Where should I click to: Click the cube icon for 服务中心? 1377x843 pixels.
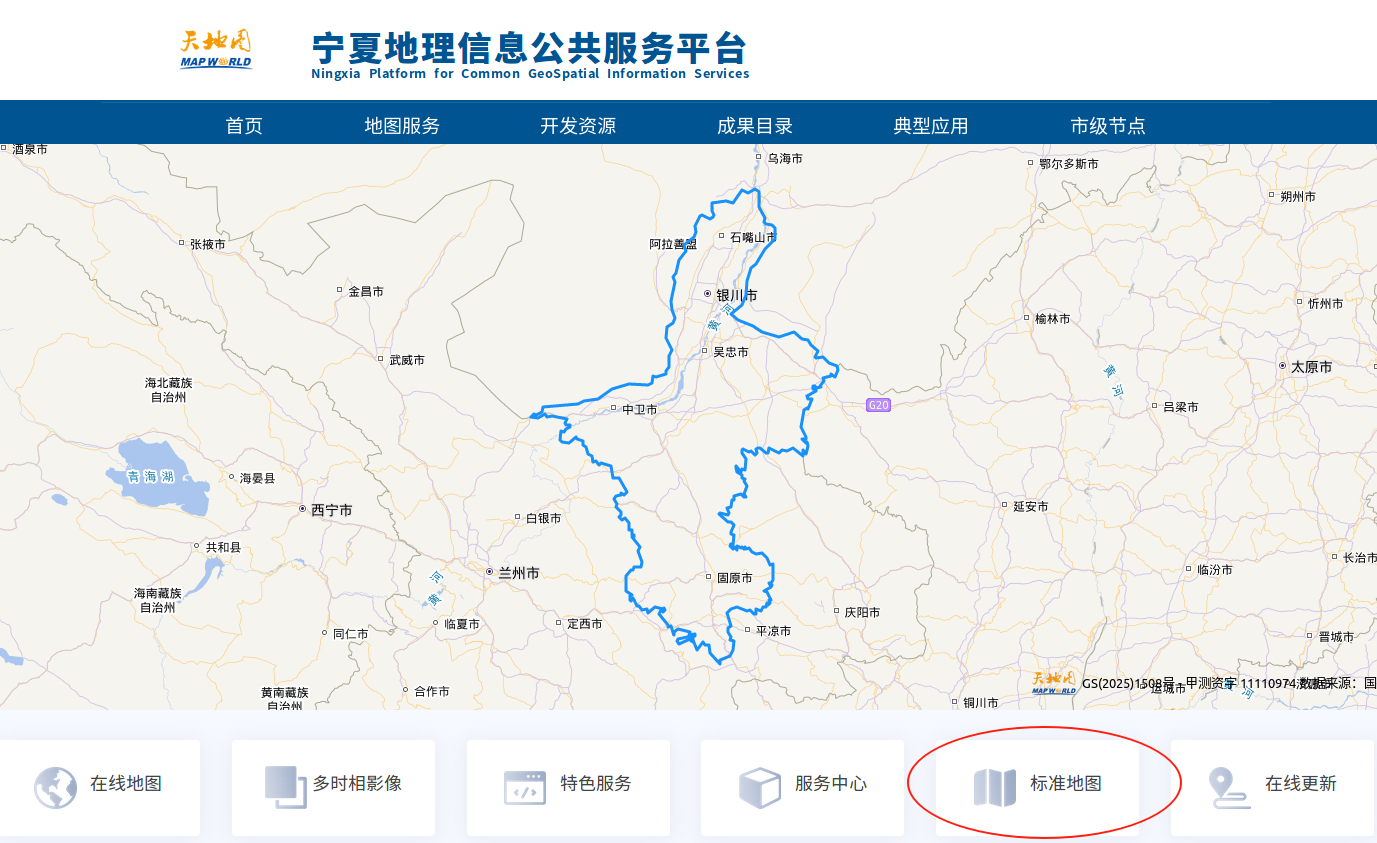click(759, 788)
